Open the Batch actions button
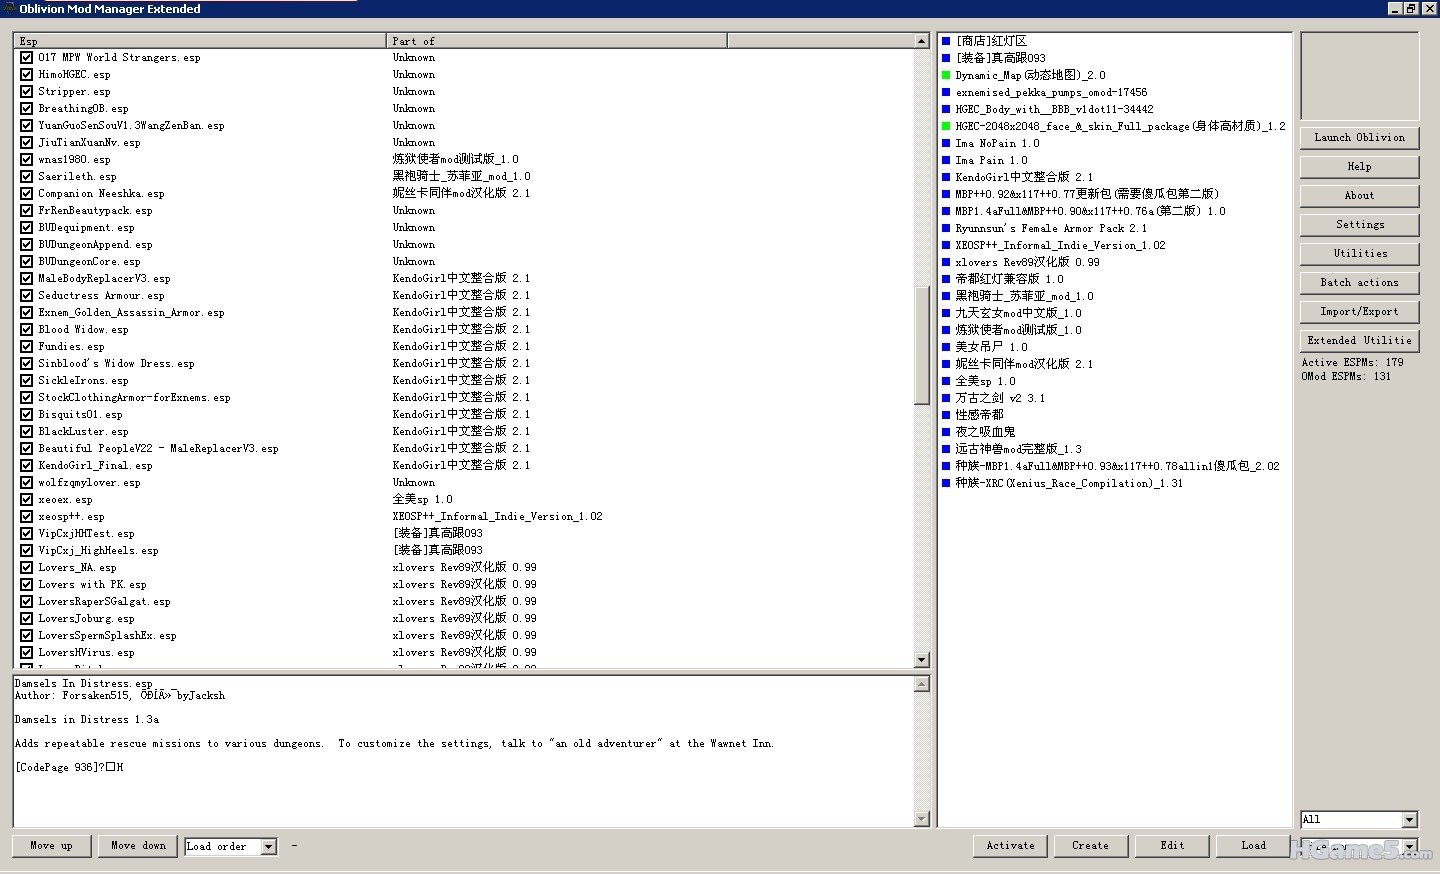 pyautogui.click(x=1359, y=283)
